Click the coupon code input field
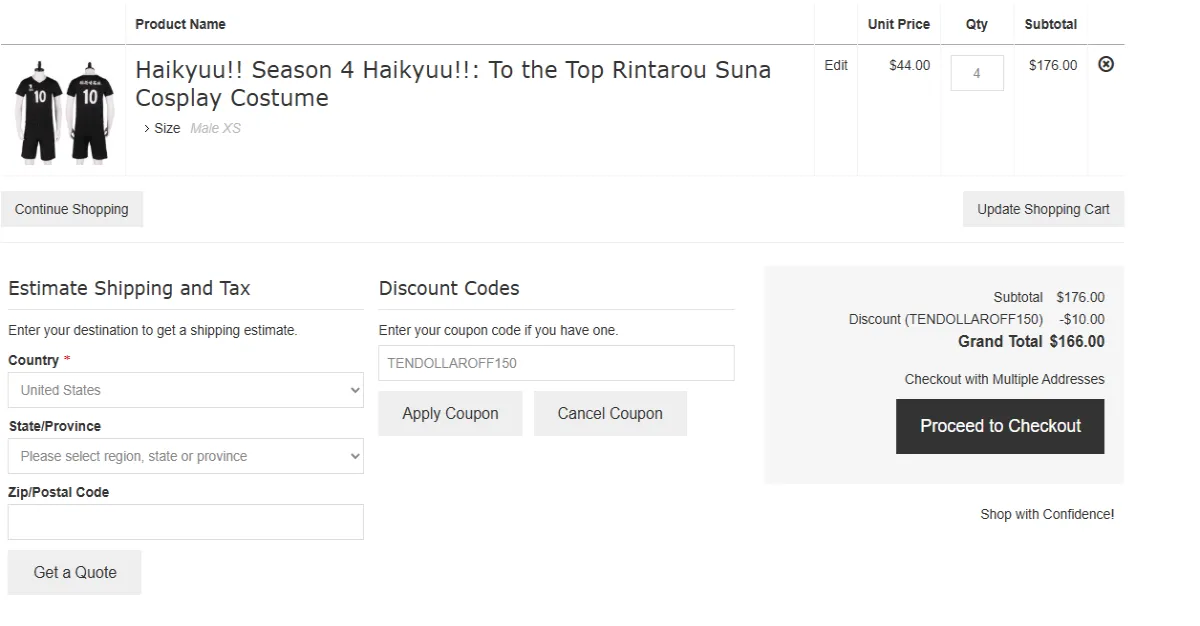1200x626 pixels. click(x=556, y=362)
